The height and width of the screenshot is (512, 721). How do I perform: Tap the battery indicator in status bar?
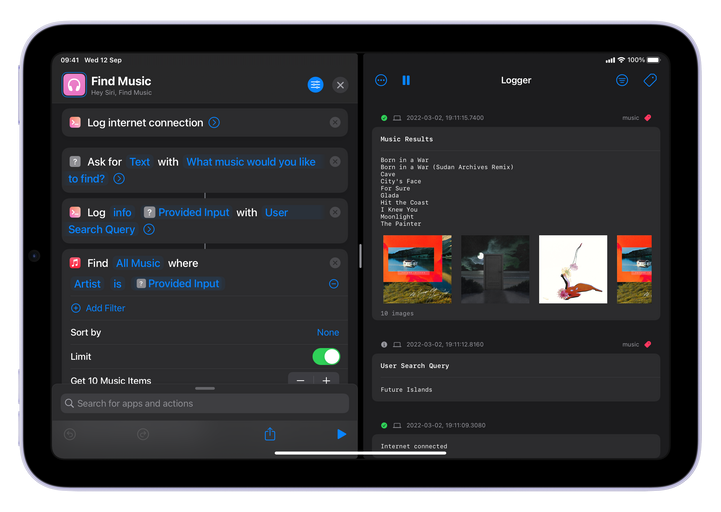(x=653, y=60)
